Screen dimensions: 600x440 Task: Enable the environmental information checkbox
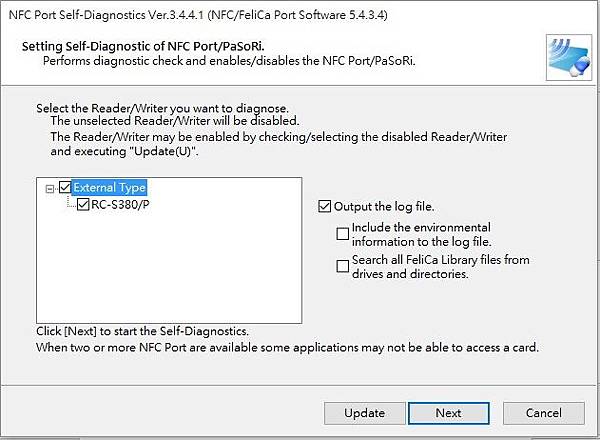[343, 234]
